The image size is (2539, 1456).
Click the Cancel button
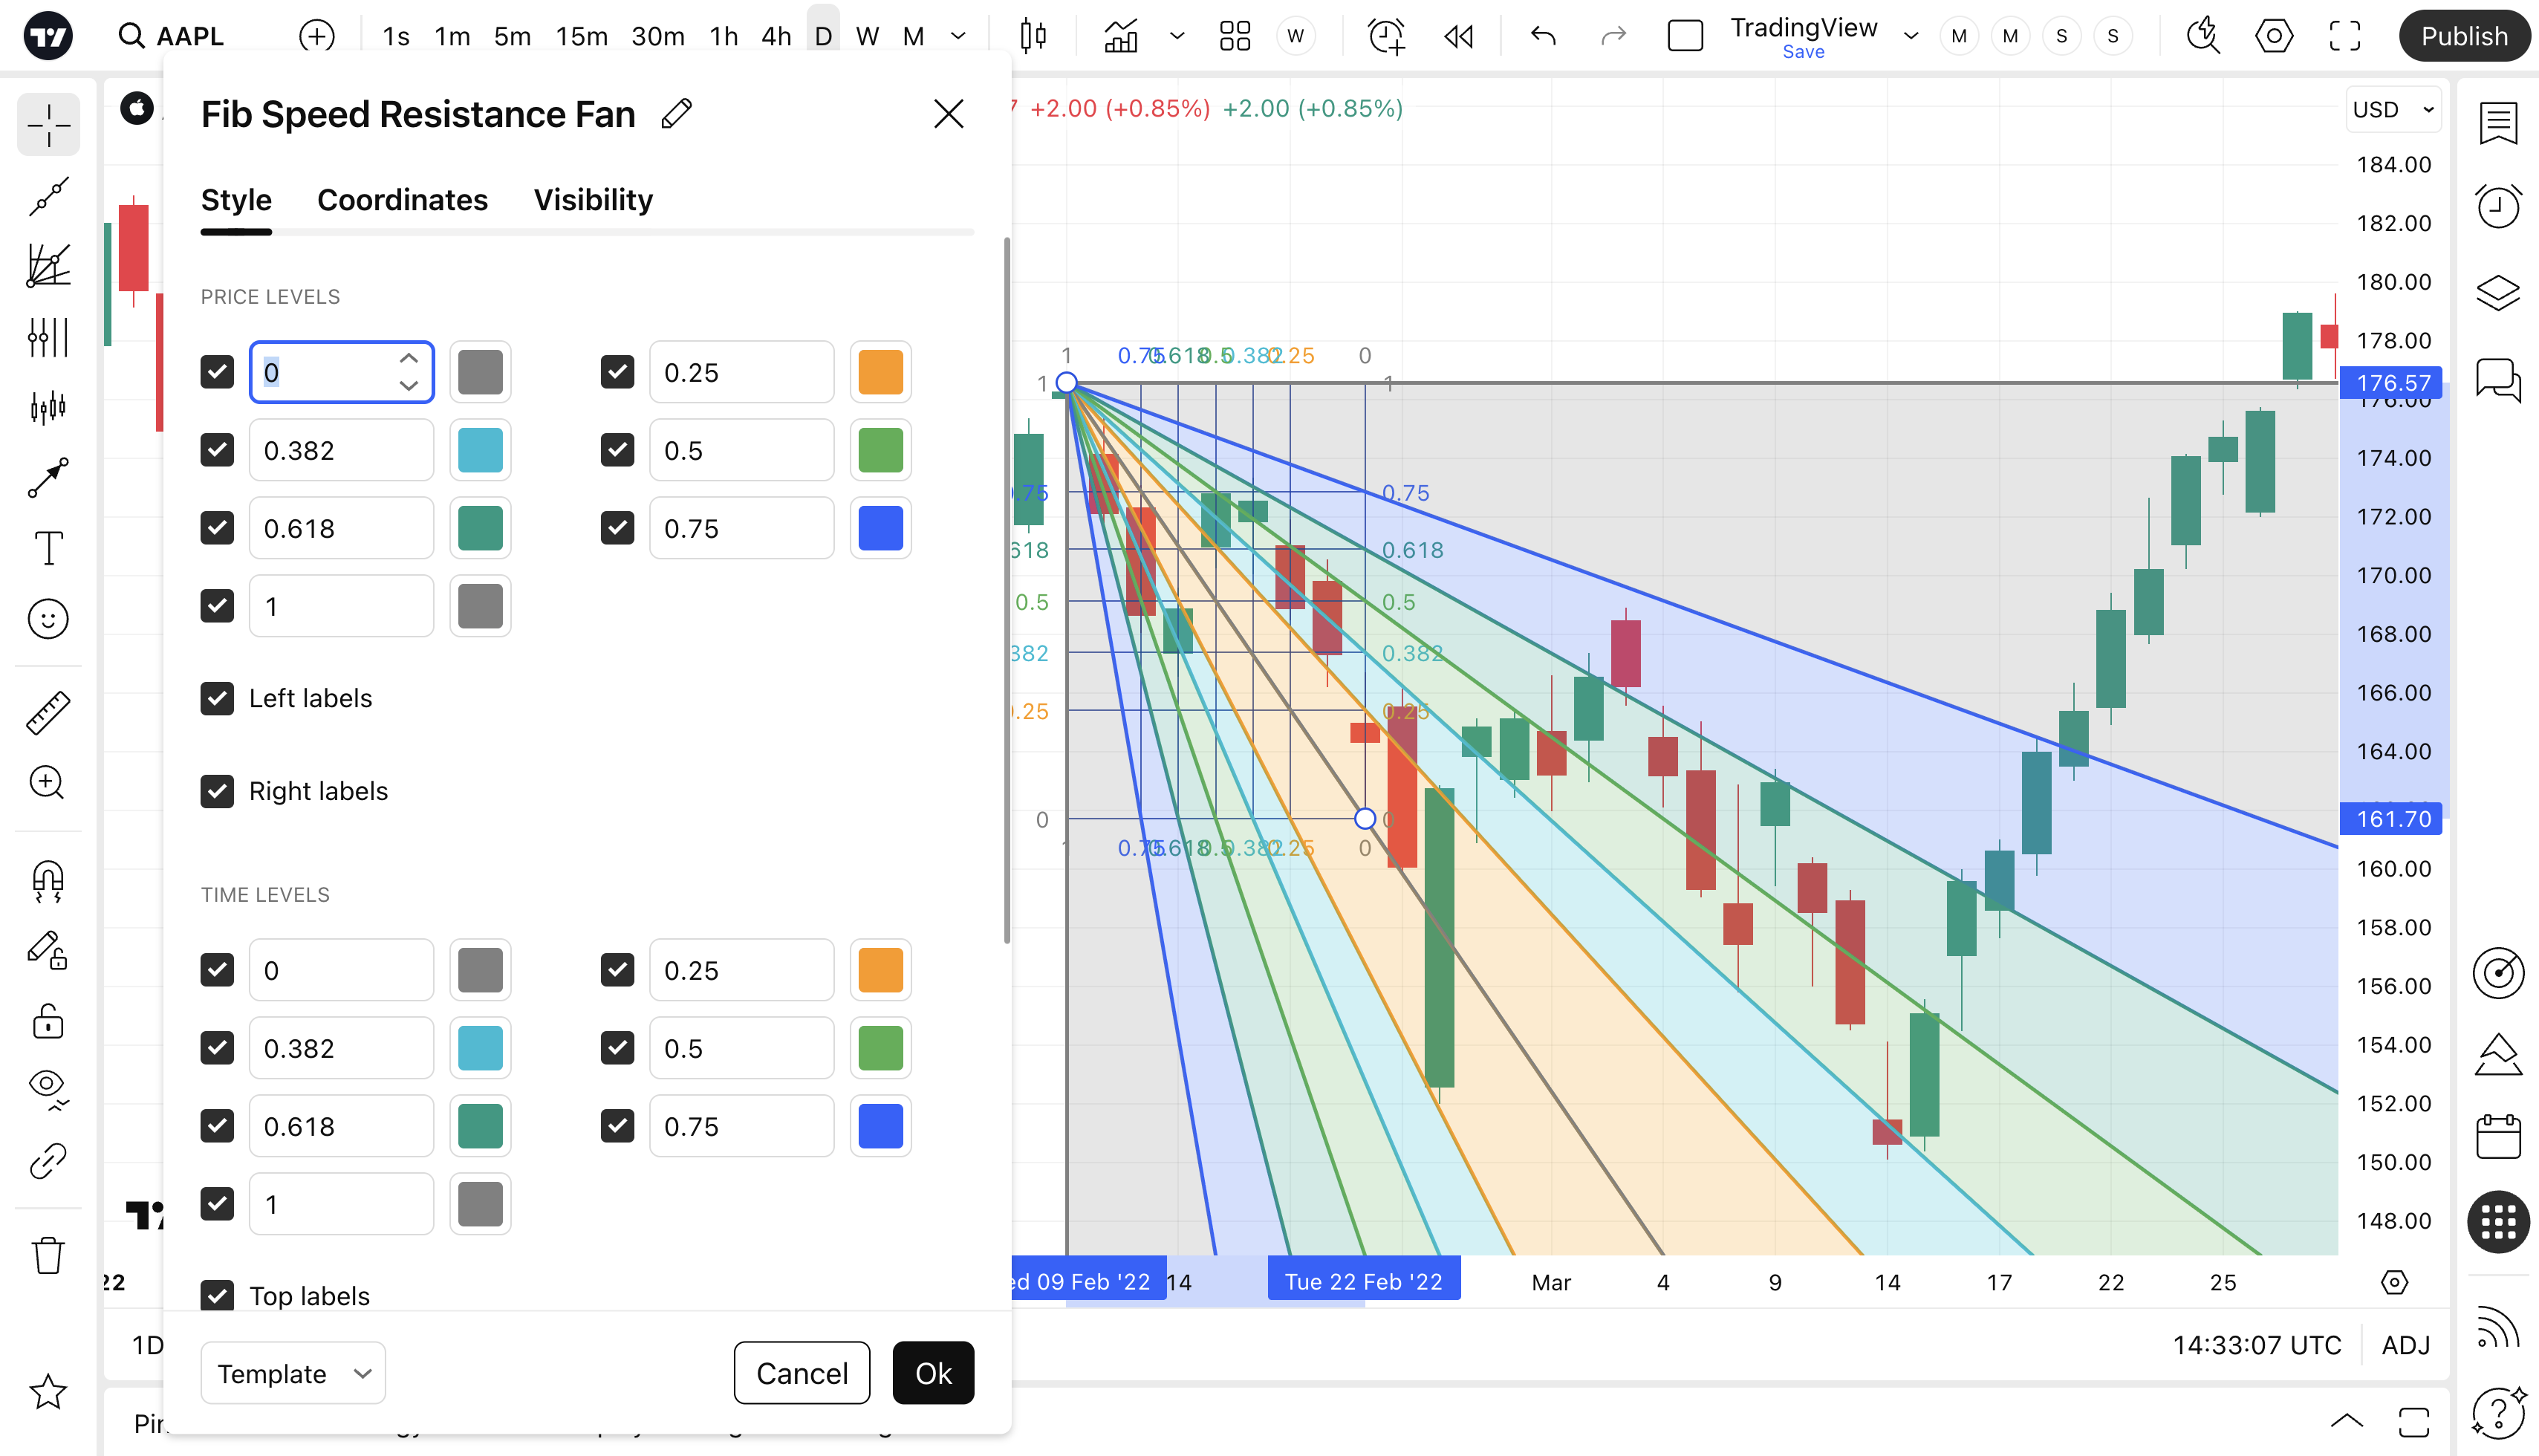[801, 1373]
